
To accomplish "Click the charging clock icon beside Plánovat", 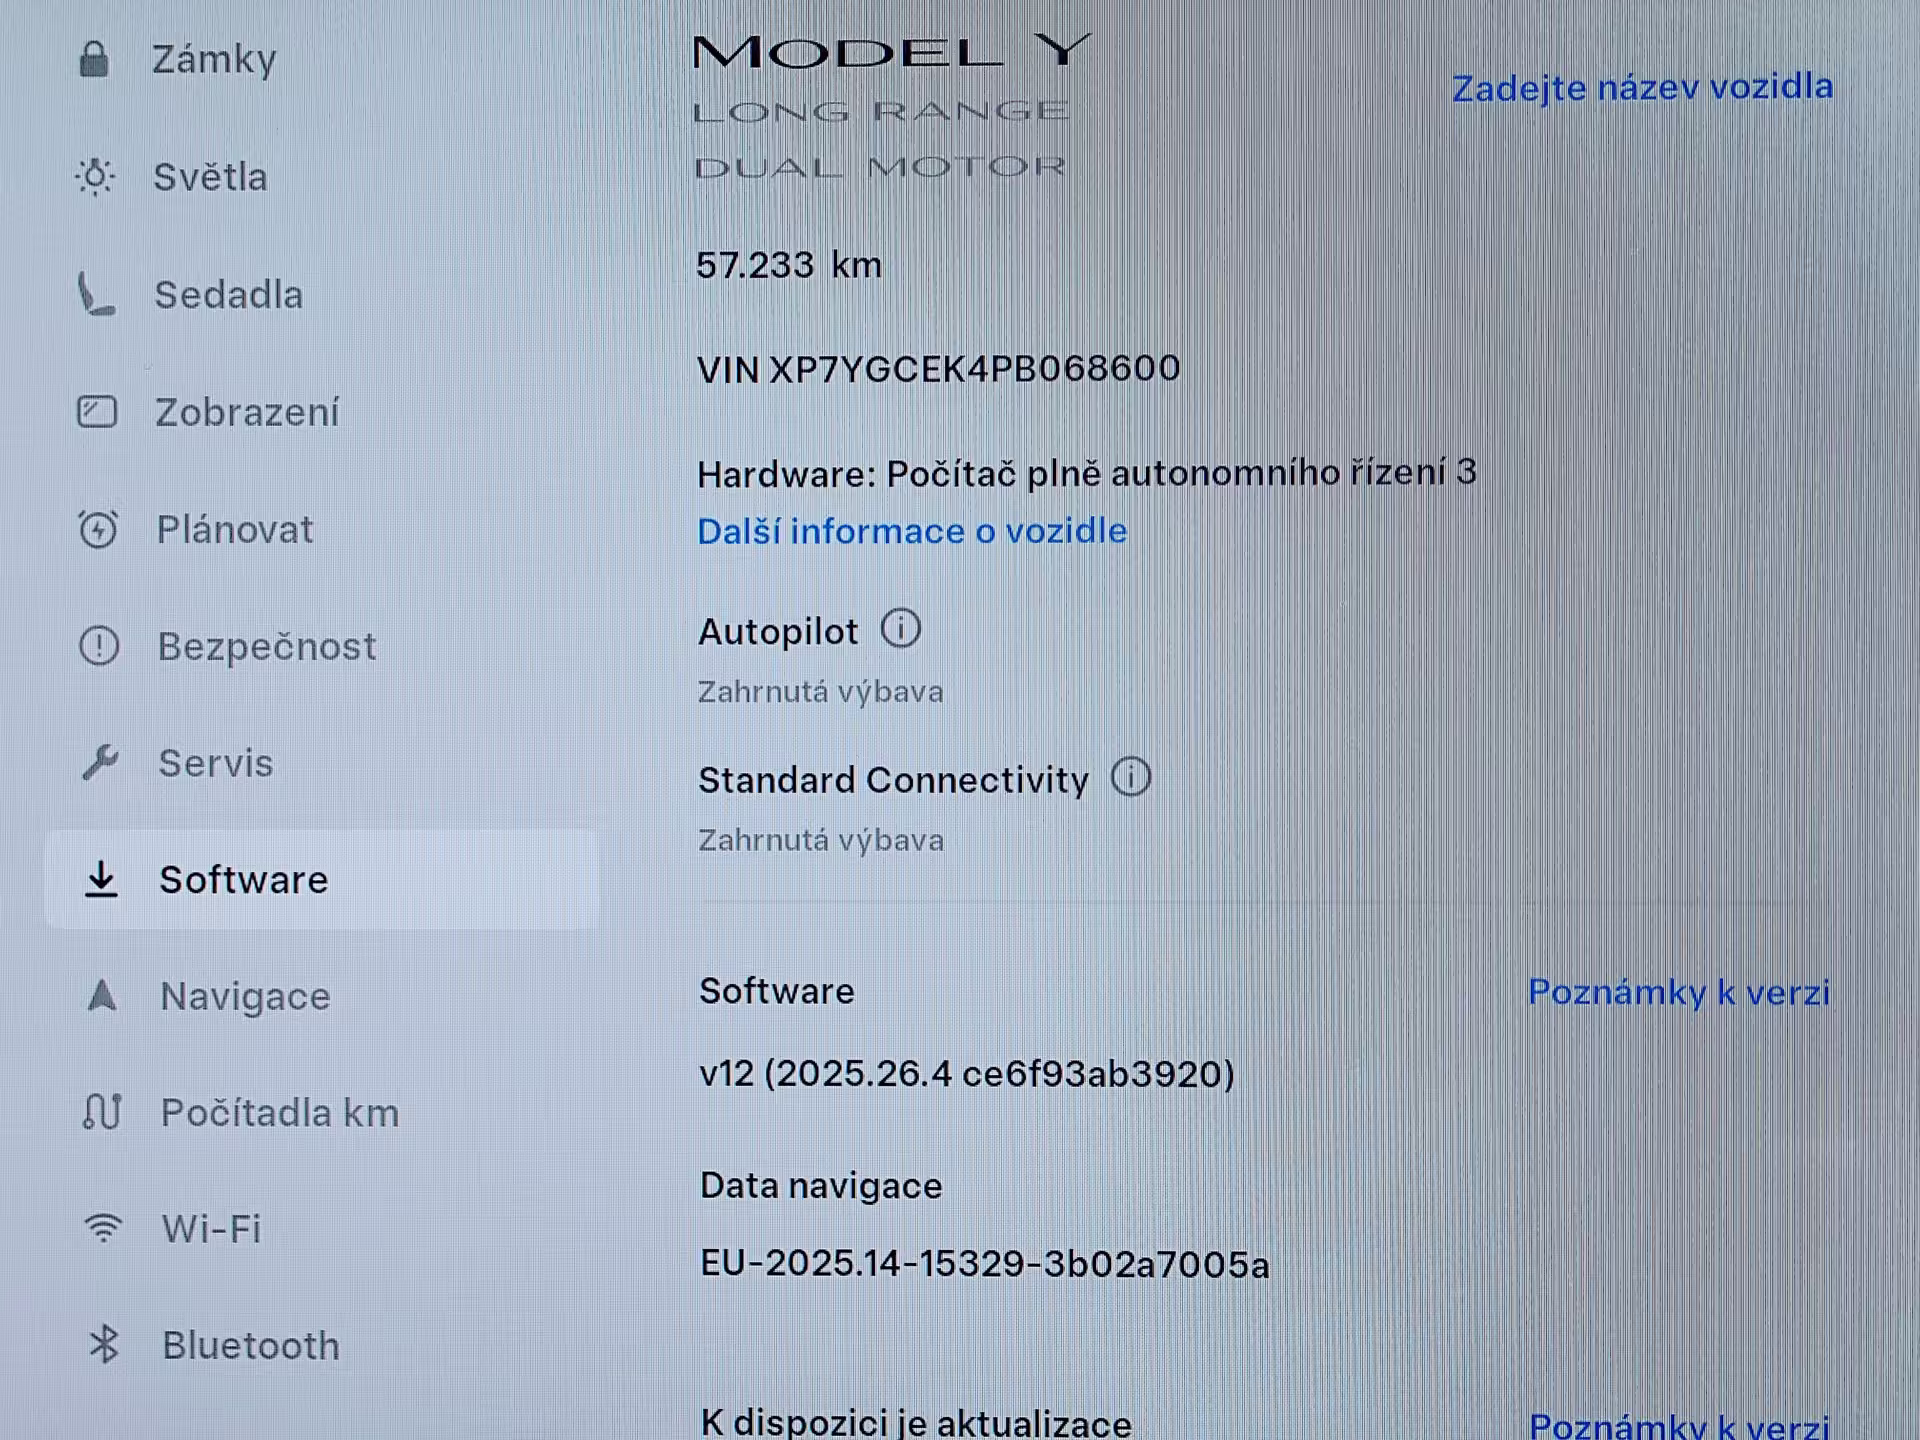I will (x=98, y=529).
